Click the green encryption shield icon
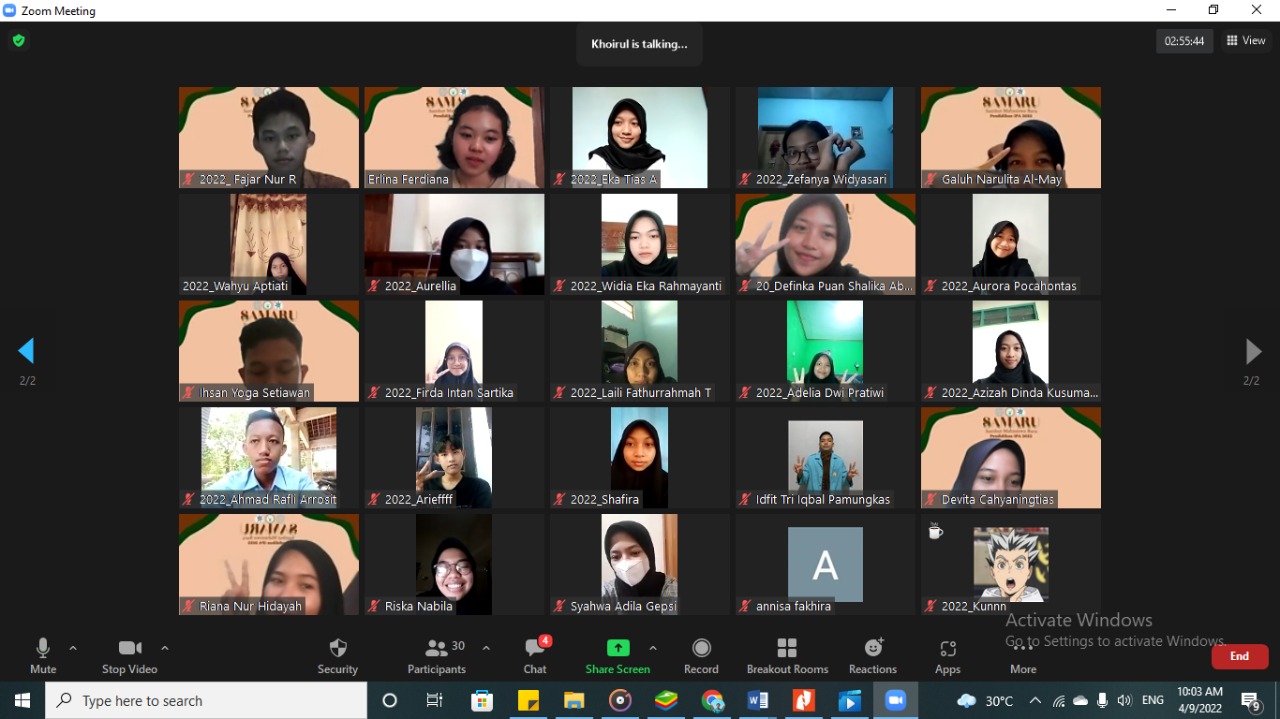The image size is (1280, 719). tap(18, 41)
